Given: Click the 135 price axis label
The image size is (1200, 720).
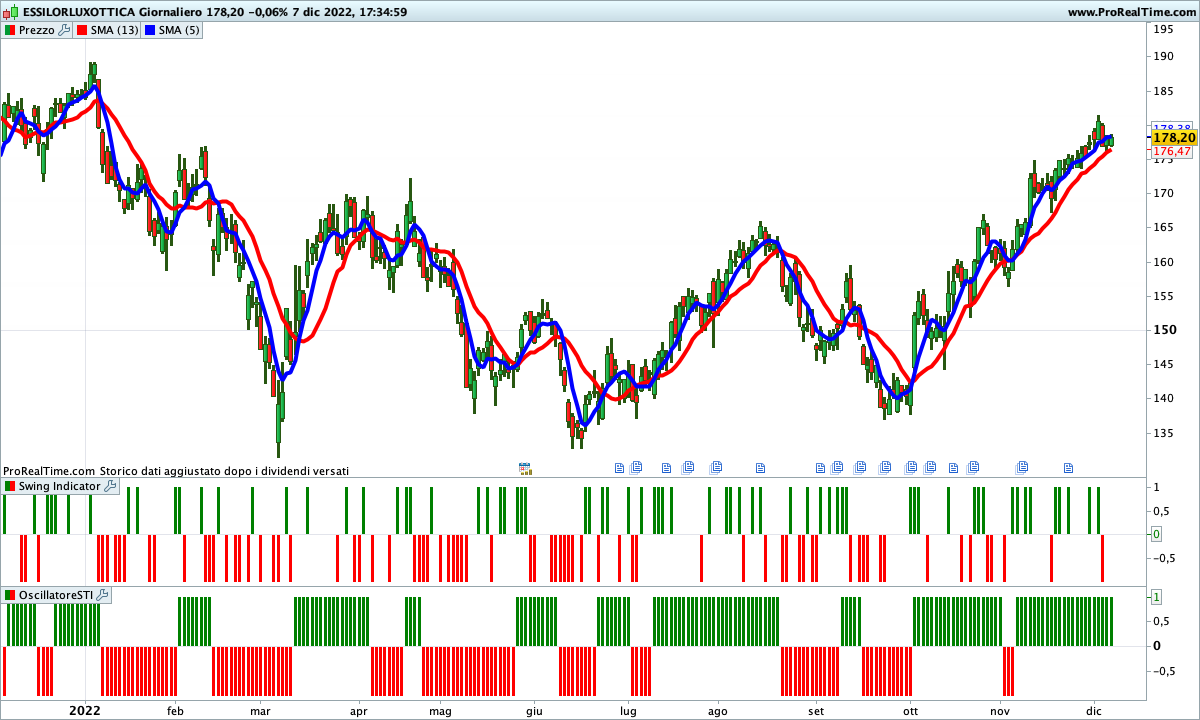Looking at the screenshot, I should point(1163,433).
